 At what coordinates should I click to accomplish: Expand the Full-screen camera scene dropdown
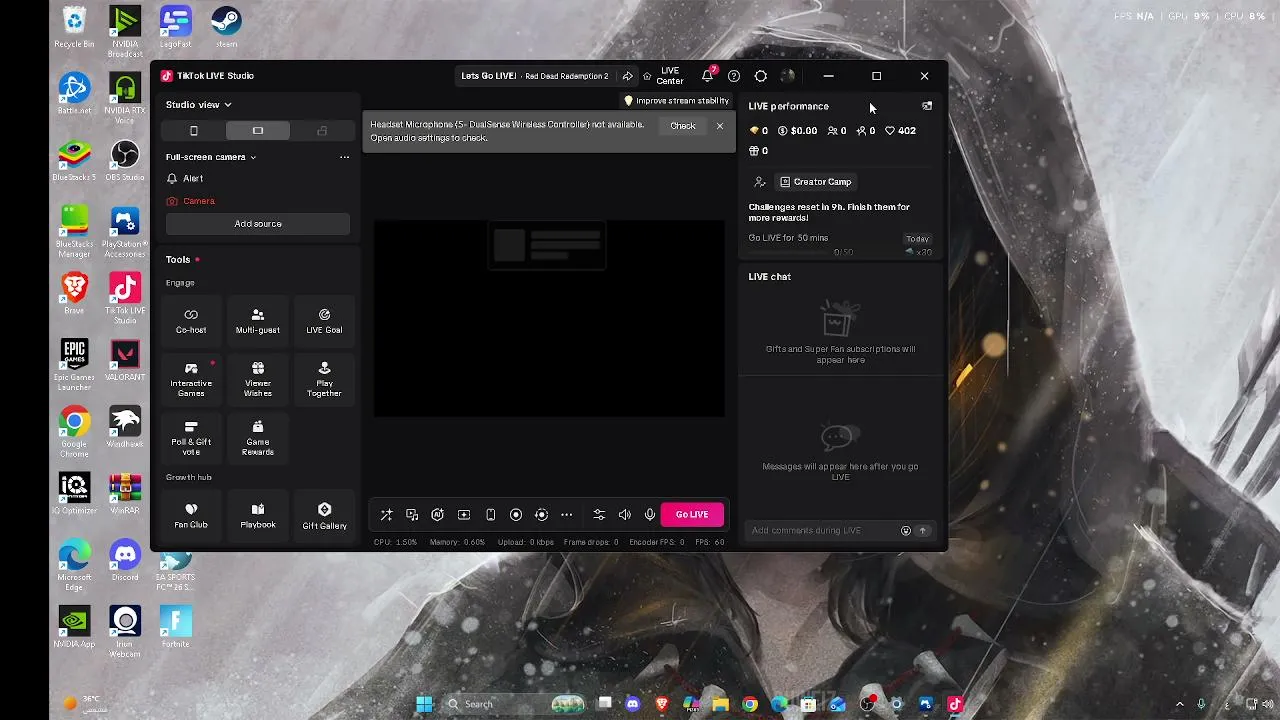211,157
